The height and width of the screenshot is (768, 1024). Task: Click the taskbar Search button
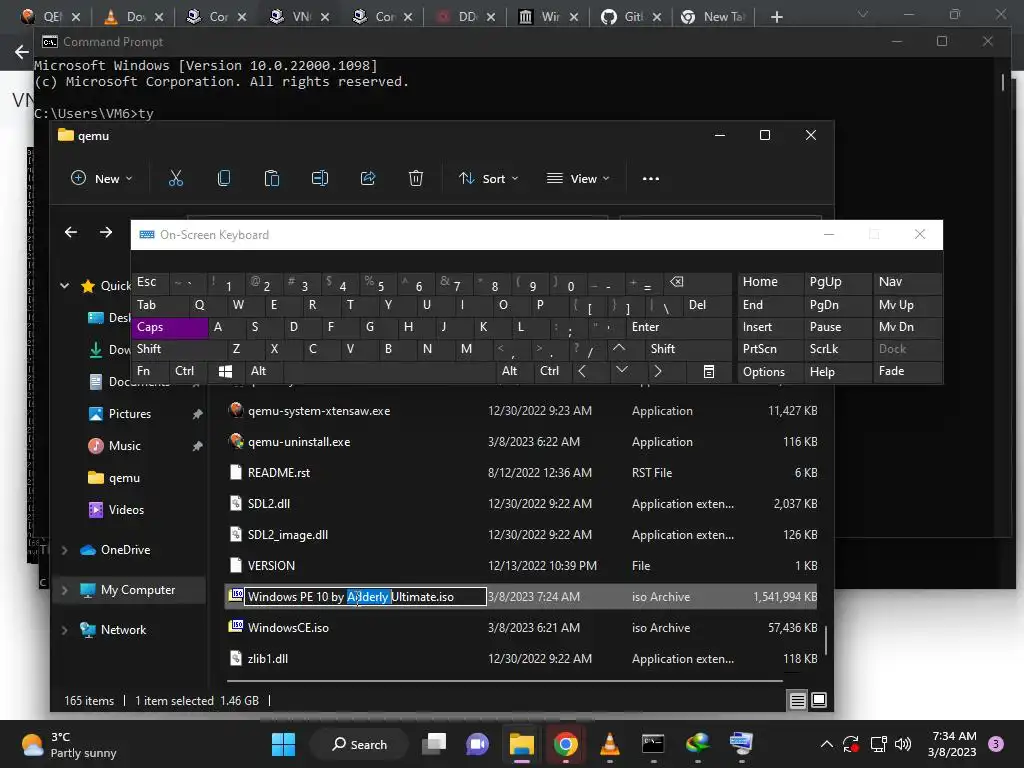point(359,744)
